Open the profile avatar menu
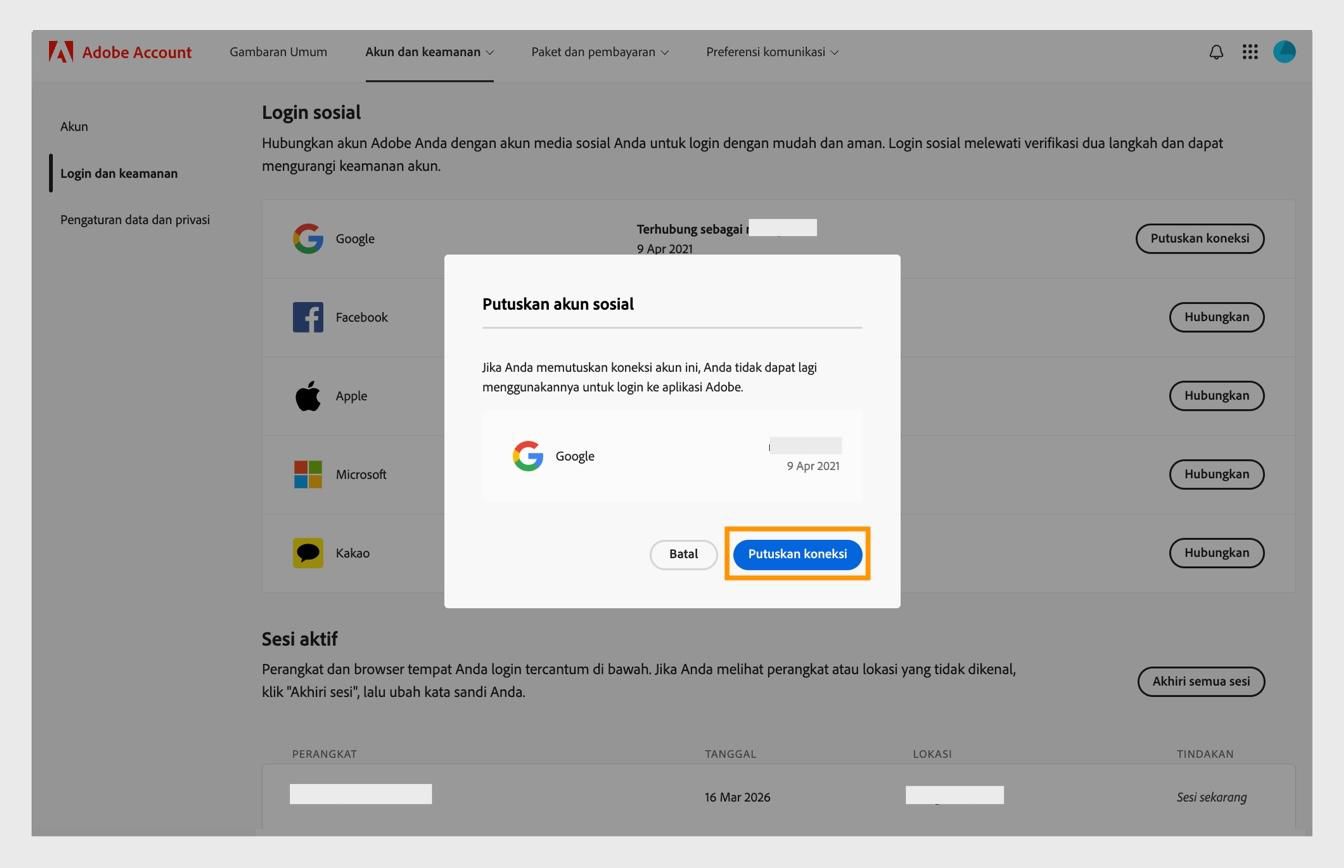Screen dimensions: 1344x868 point(1284,51)
